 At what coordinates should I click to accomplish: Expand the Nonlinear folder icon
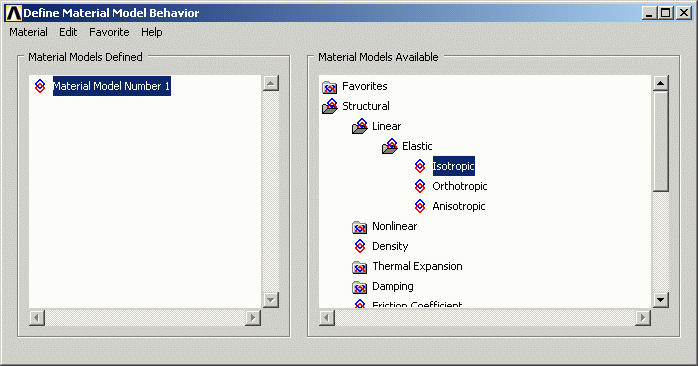(x=359, y=227)
